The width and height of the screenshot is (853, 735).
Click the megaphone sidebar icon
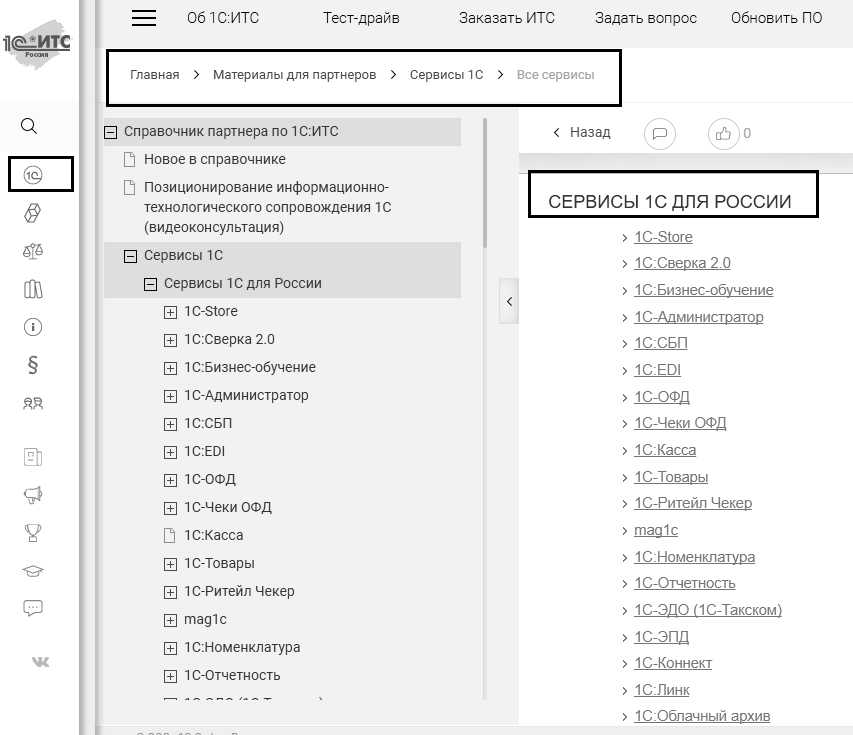33,495
